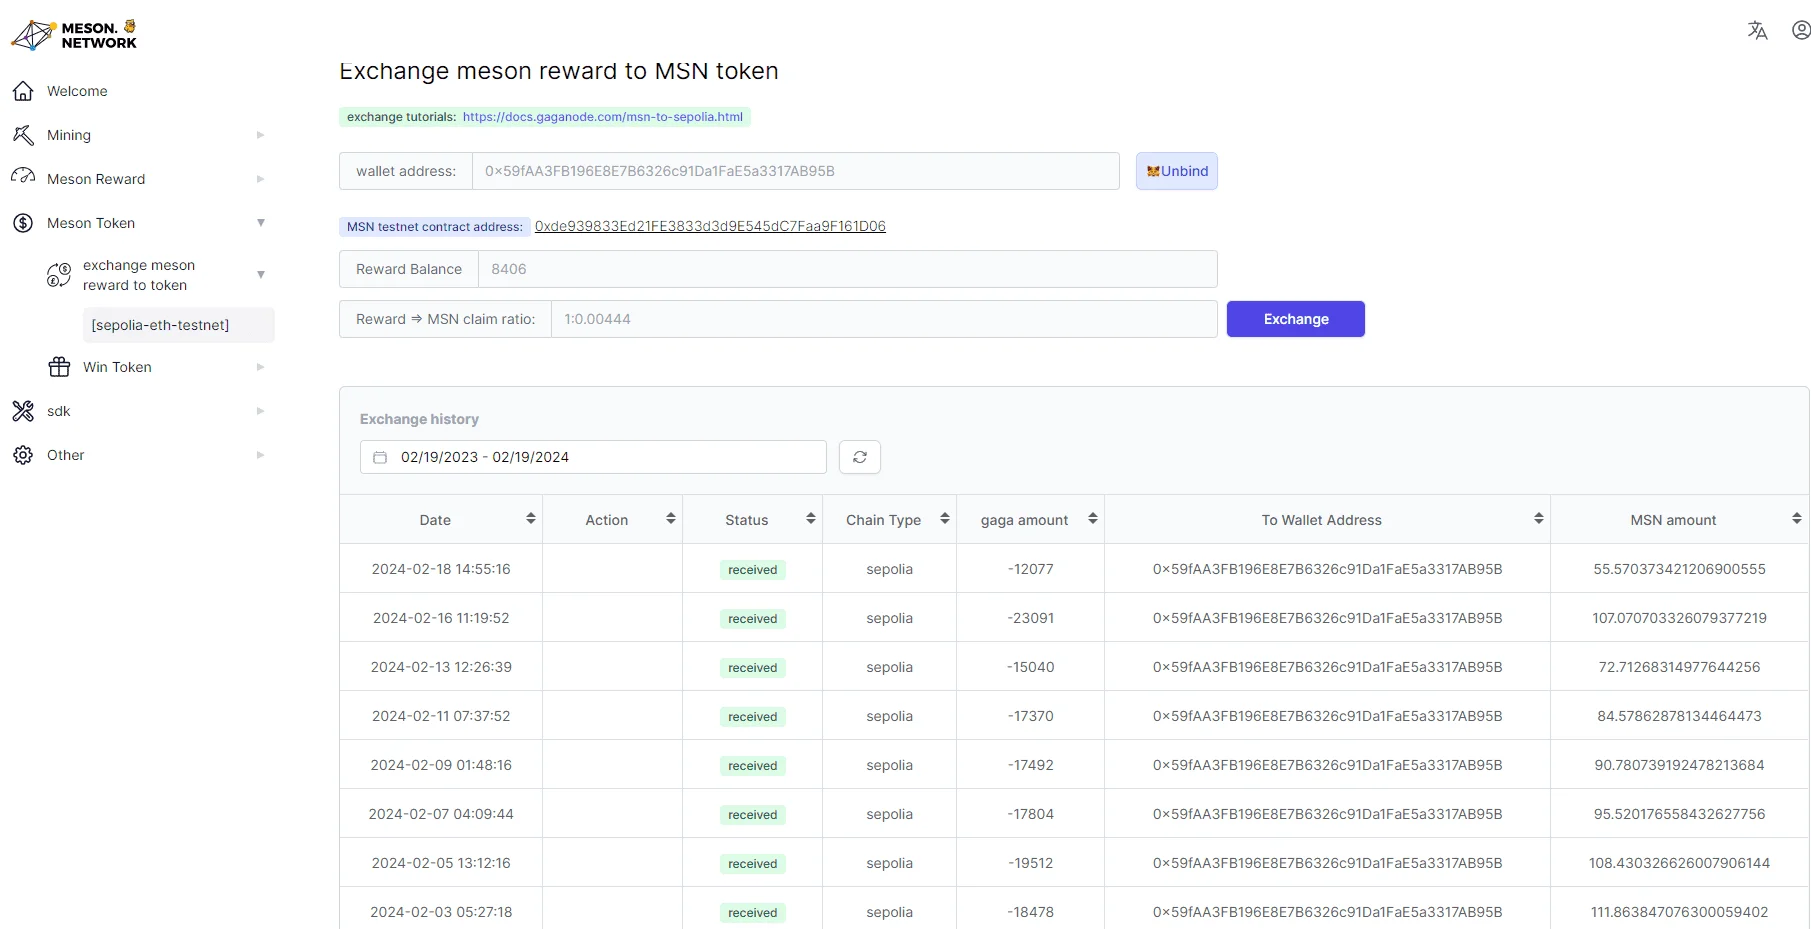Image resolution: width=1811 pixels, height=929 pixels.
Task: Sort table by To Wallet Address column
Action: tap(1539, 519)
